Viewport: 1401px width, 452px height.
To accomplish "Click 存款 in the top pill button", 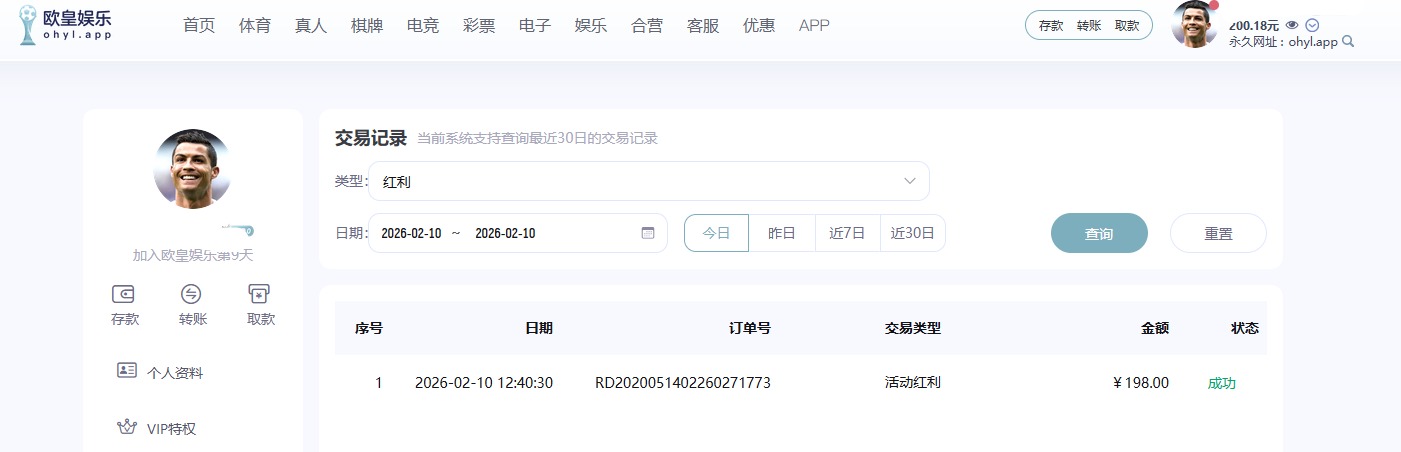I will [1051, 26].
